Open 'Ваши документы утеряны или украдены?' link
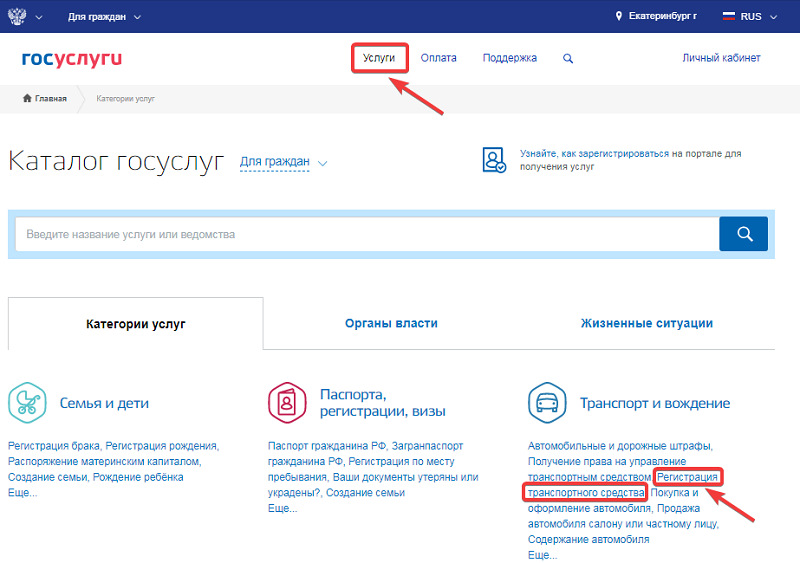Viewport: 800px width, 563px height. (x=373, y=485)
